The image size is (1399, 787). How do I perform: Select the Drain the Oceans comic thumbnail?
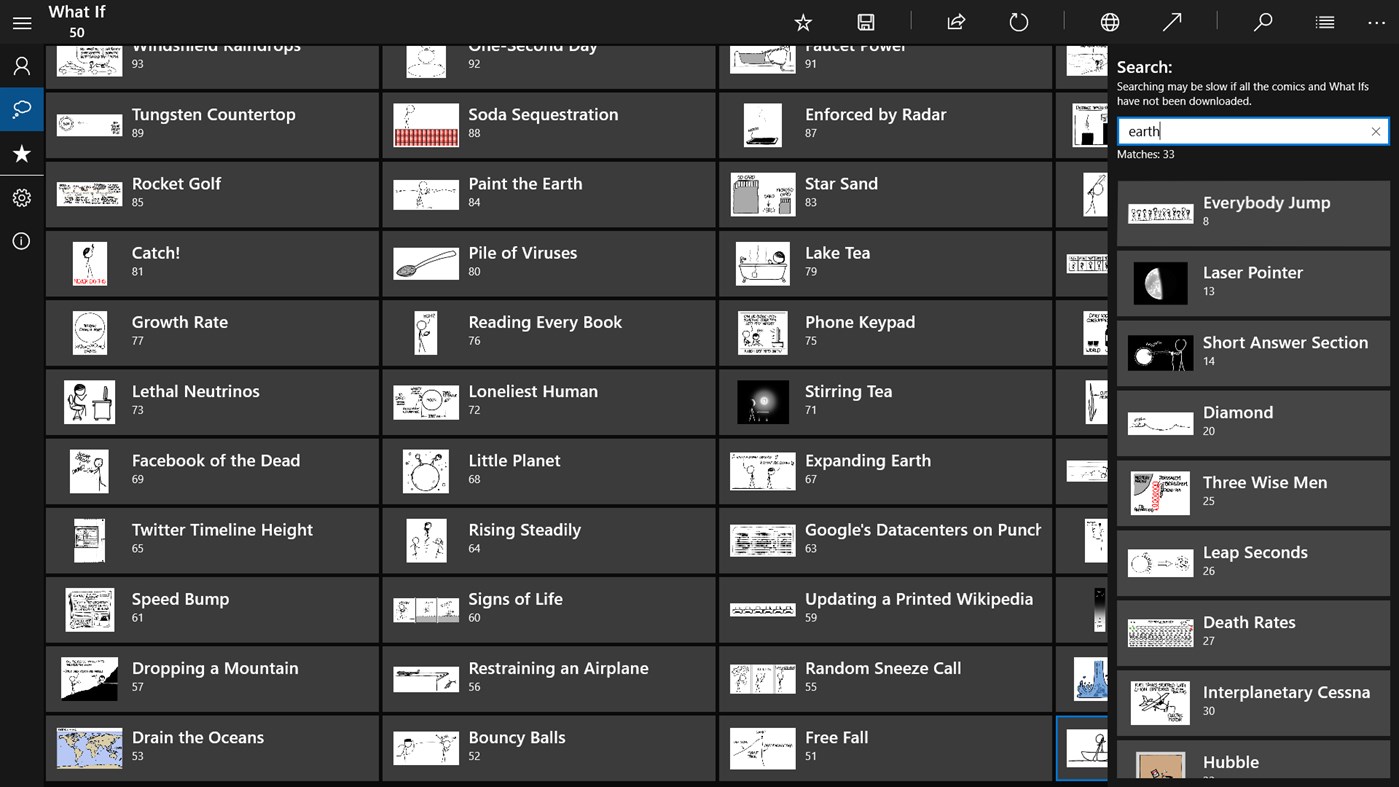click(x=89, y=747)
